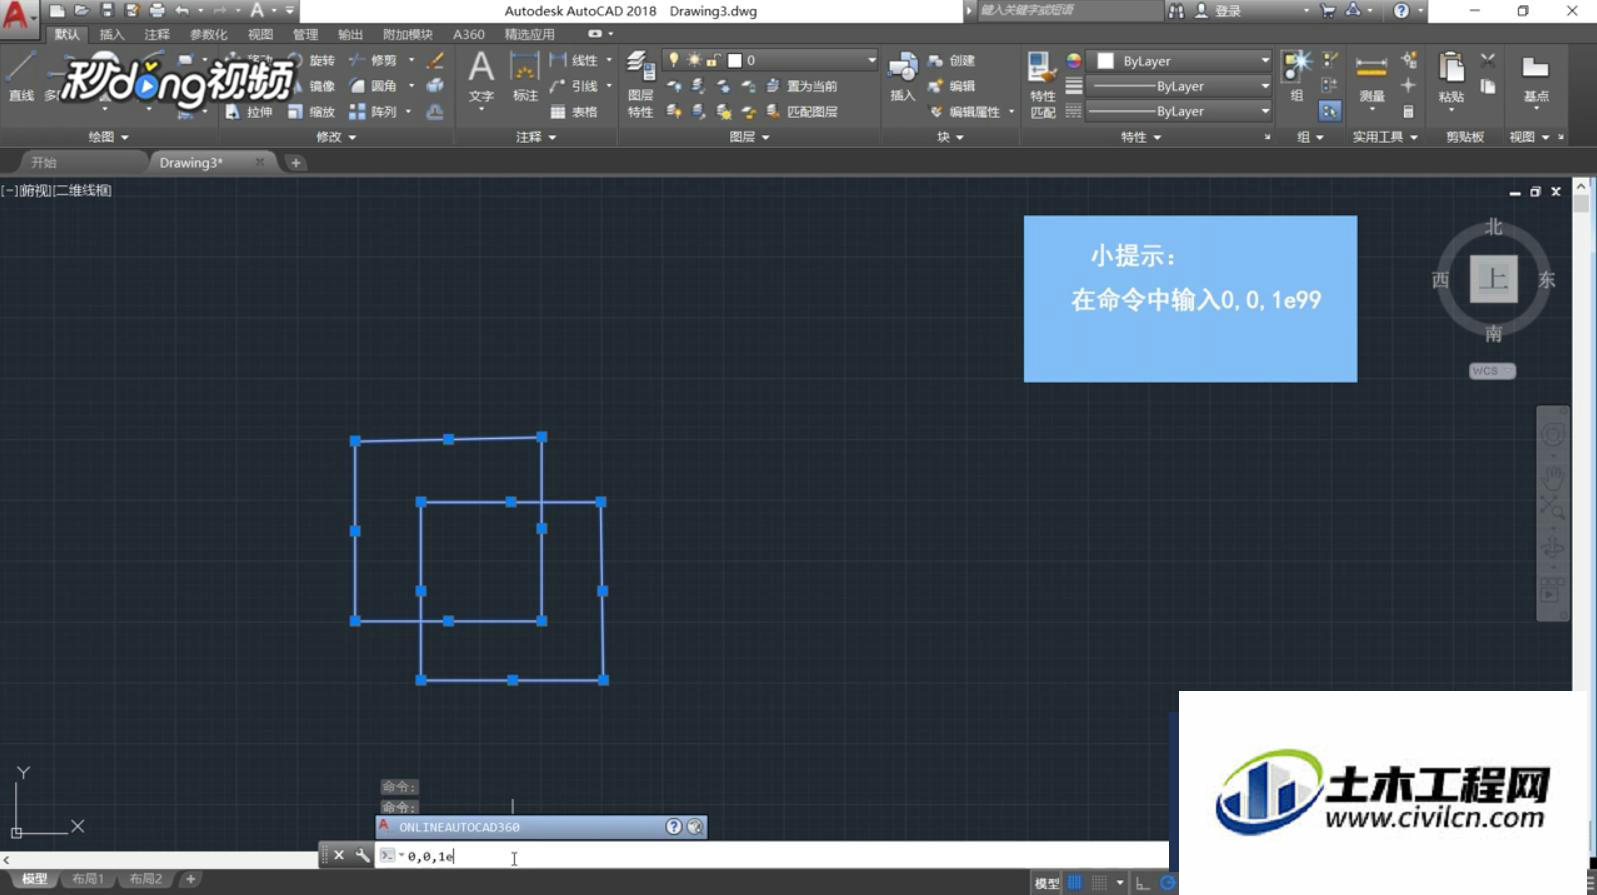Toggle Model space (模型) status bar button
This screenshot has height=895, width=1597.
click(1047, 883)
